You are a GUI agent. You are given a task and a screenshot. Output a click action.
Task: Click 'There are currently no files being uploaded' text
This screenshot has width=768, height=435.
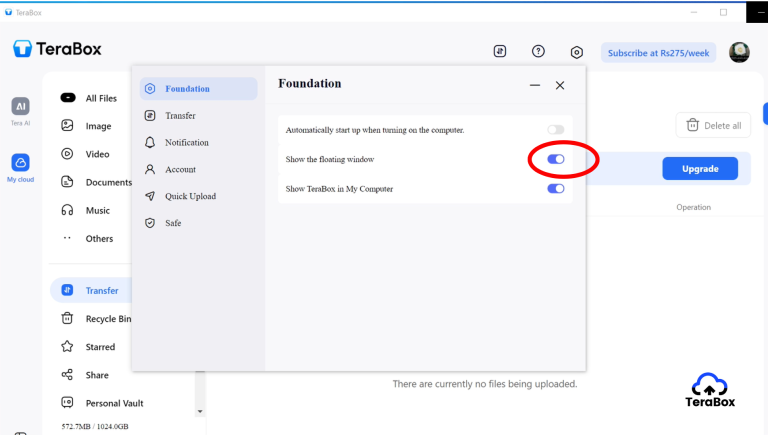(485, 384)
